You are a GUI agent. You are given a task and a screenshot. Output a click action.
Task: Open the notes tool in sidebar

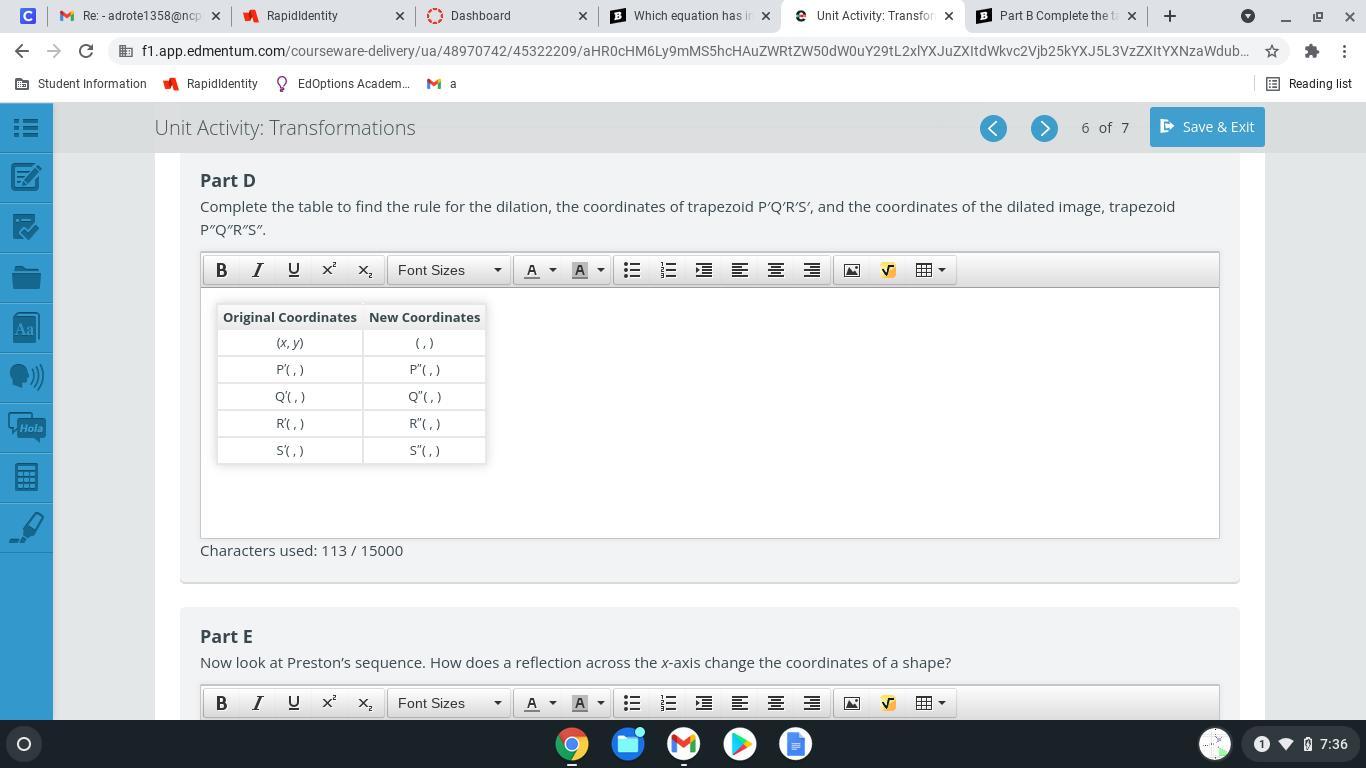coord(26,177)
